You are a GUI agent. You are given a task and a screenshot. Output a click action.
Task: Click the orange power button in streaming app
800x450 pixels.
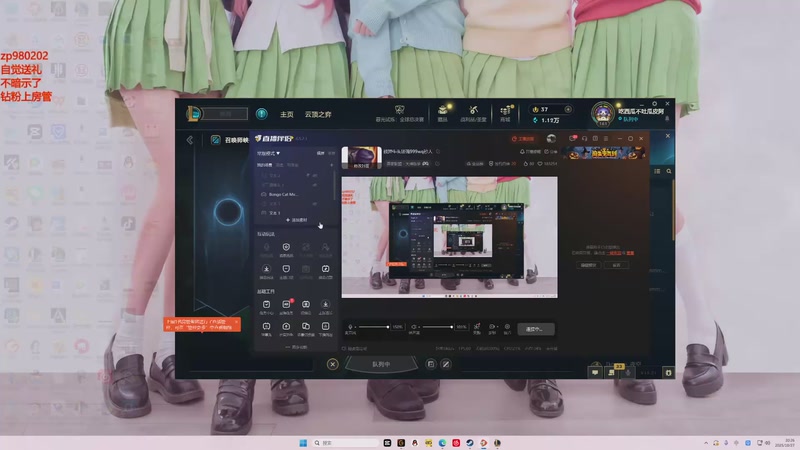coord(523,139)
